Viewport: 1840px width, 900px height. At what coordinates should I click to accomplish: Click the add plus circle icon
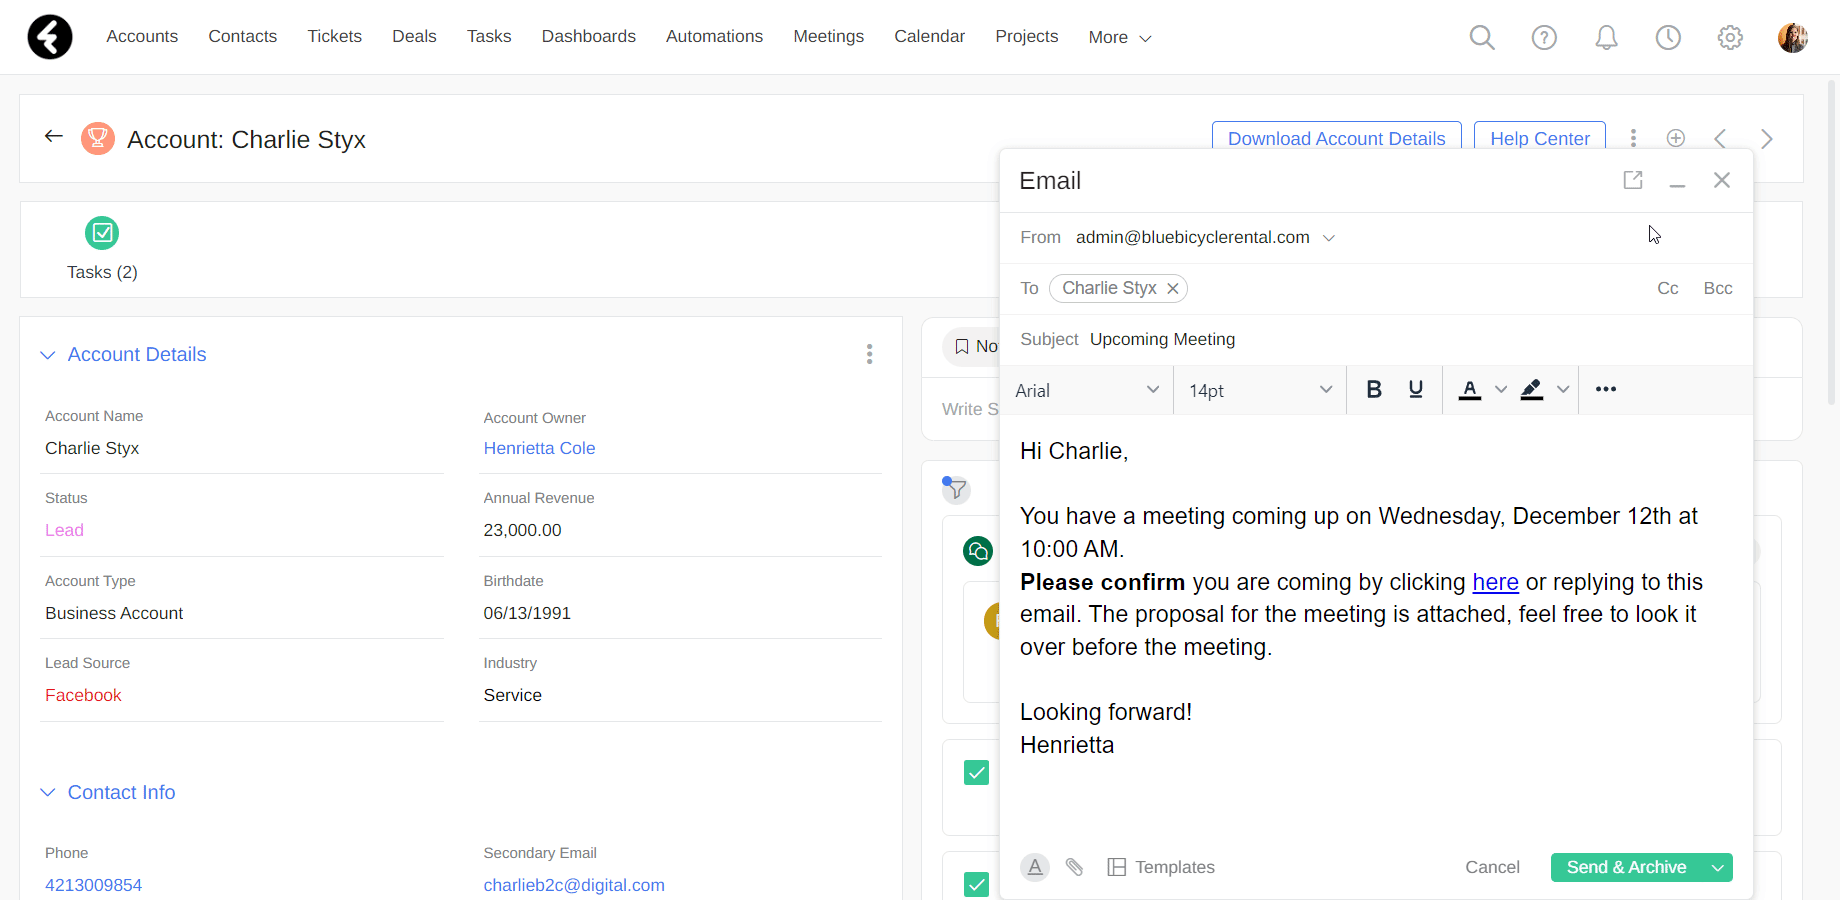[x=1676, y=138]
